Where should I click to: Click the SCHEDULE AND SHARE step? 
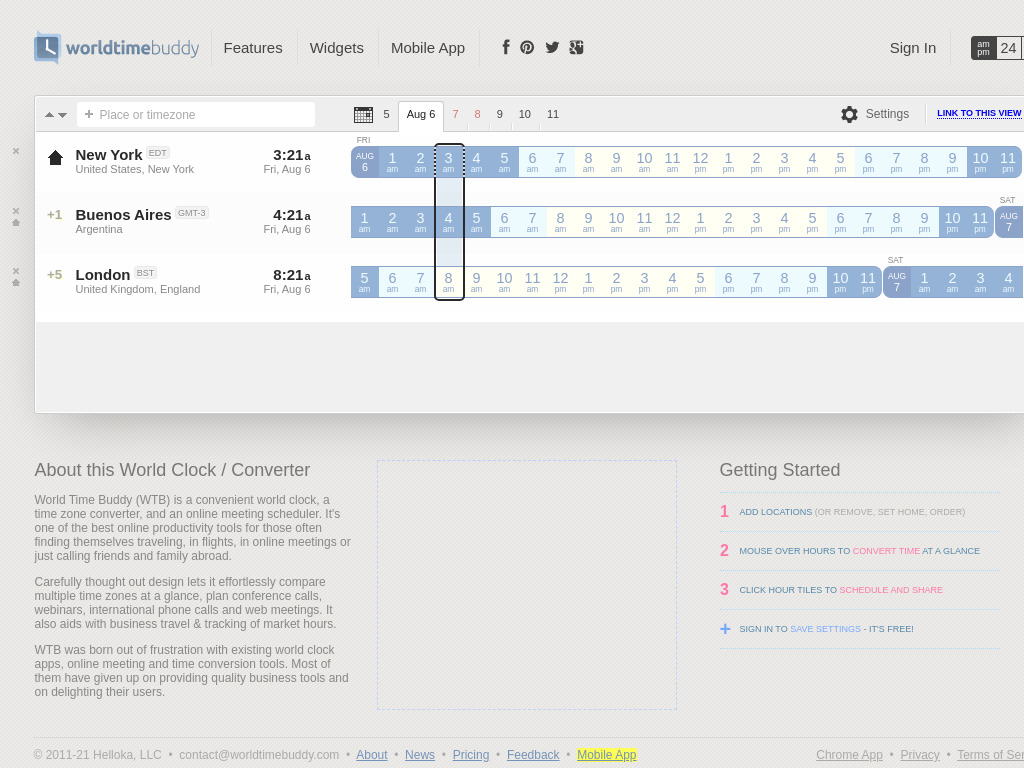pos(891,590)
